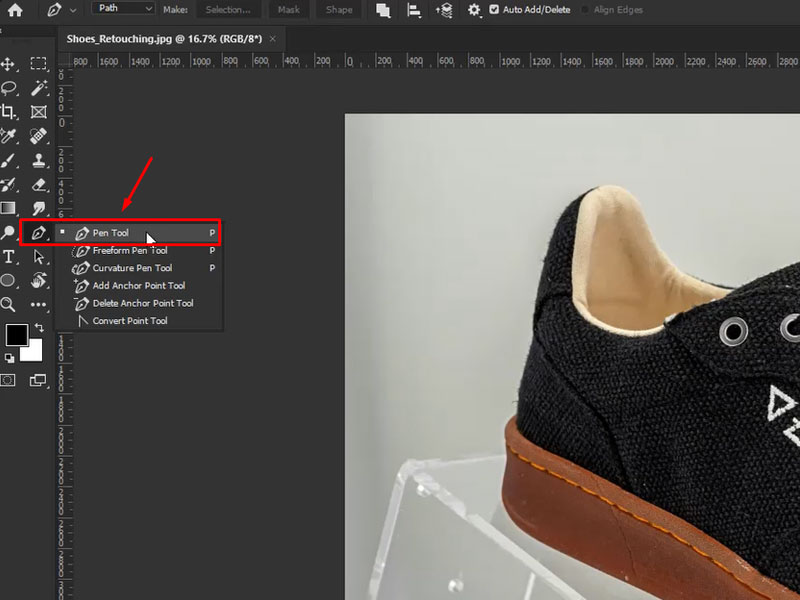This screenshot has height=600, width=800.
Task: Select the Crop tool
Action: [12, 112]
